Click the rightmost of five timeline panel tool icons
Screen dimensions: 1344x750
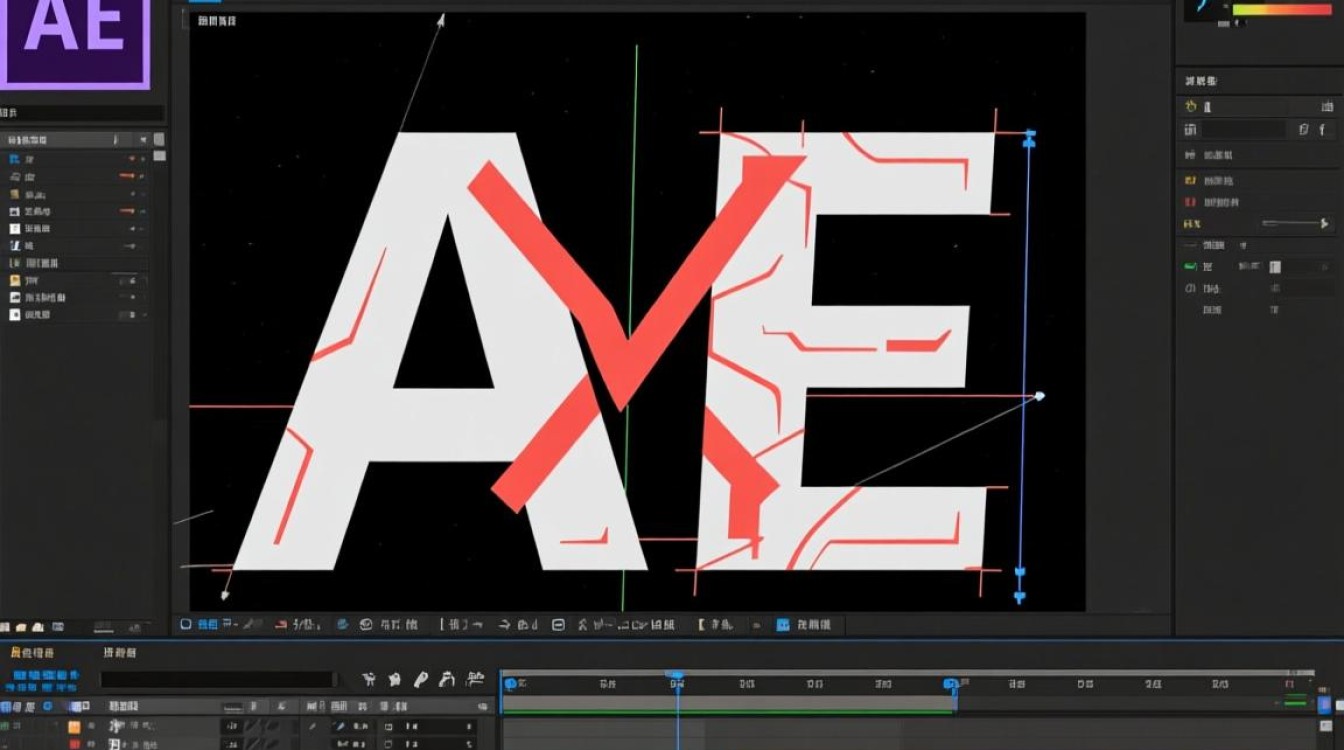tap(477, 679)
